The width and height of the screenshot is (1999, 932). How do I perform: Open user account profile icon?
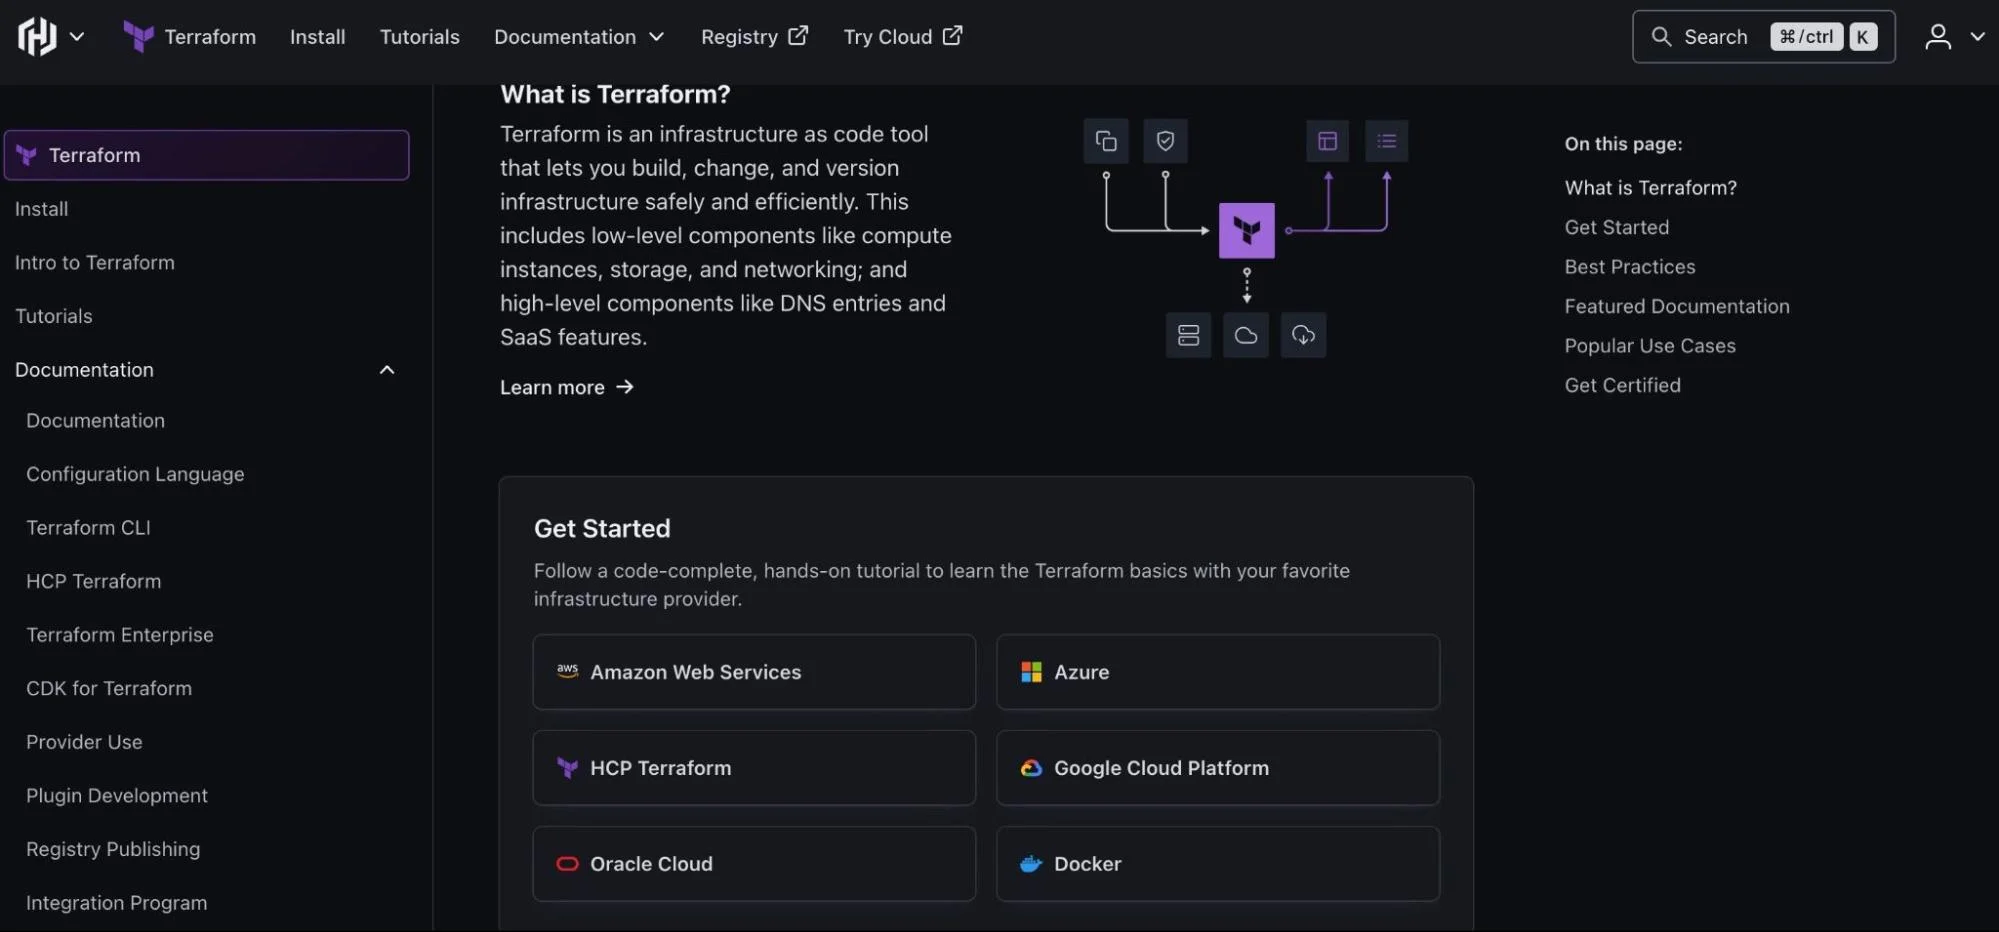point(1938,37)
